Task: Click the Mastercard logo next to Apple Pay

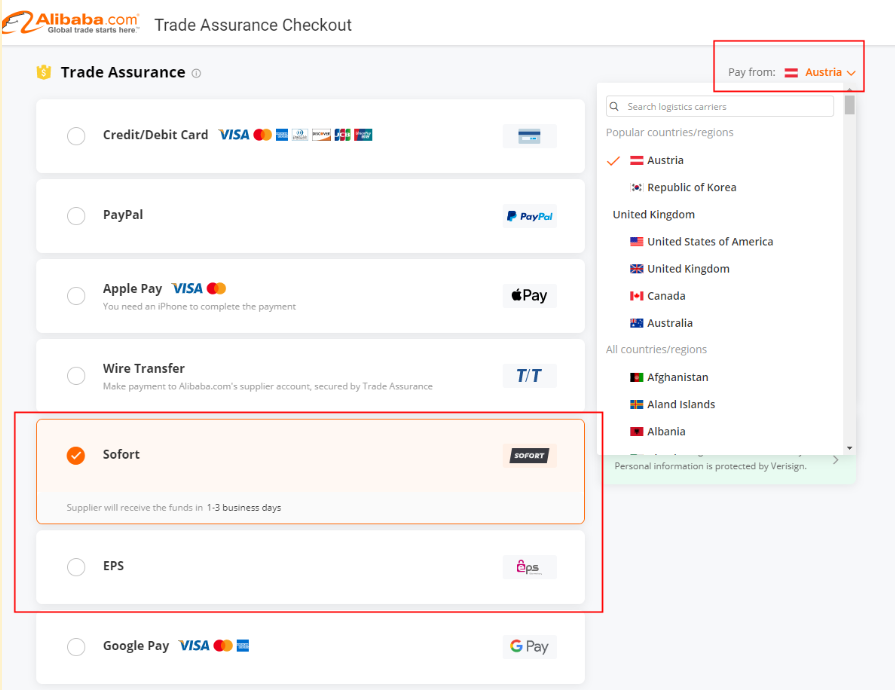Action: point(216,288)
